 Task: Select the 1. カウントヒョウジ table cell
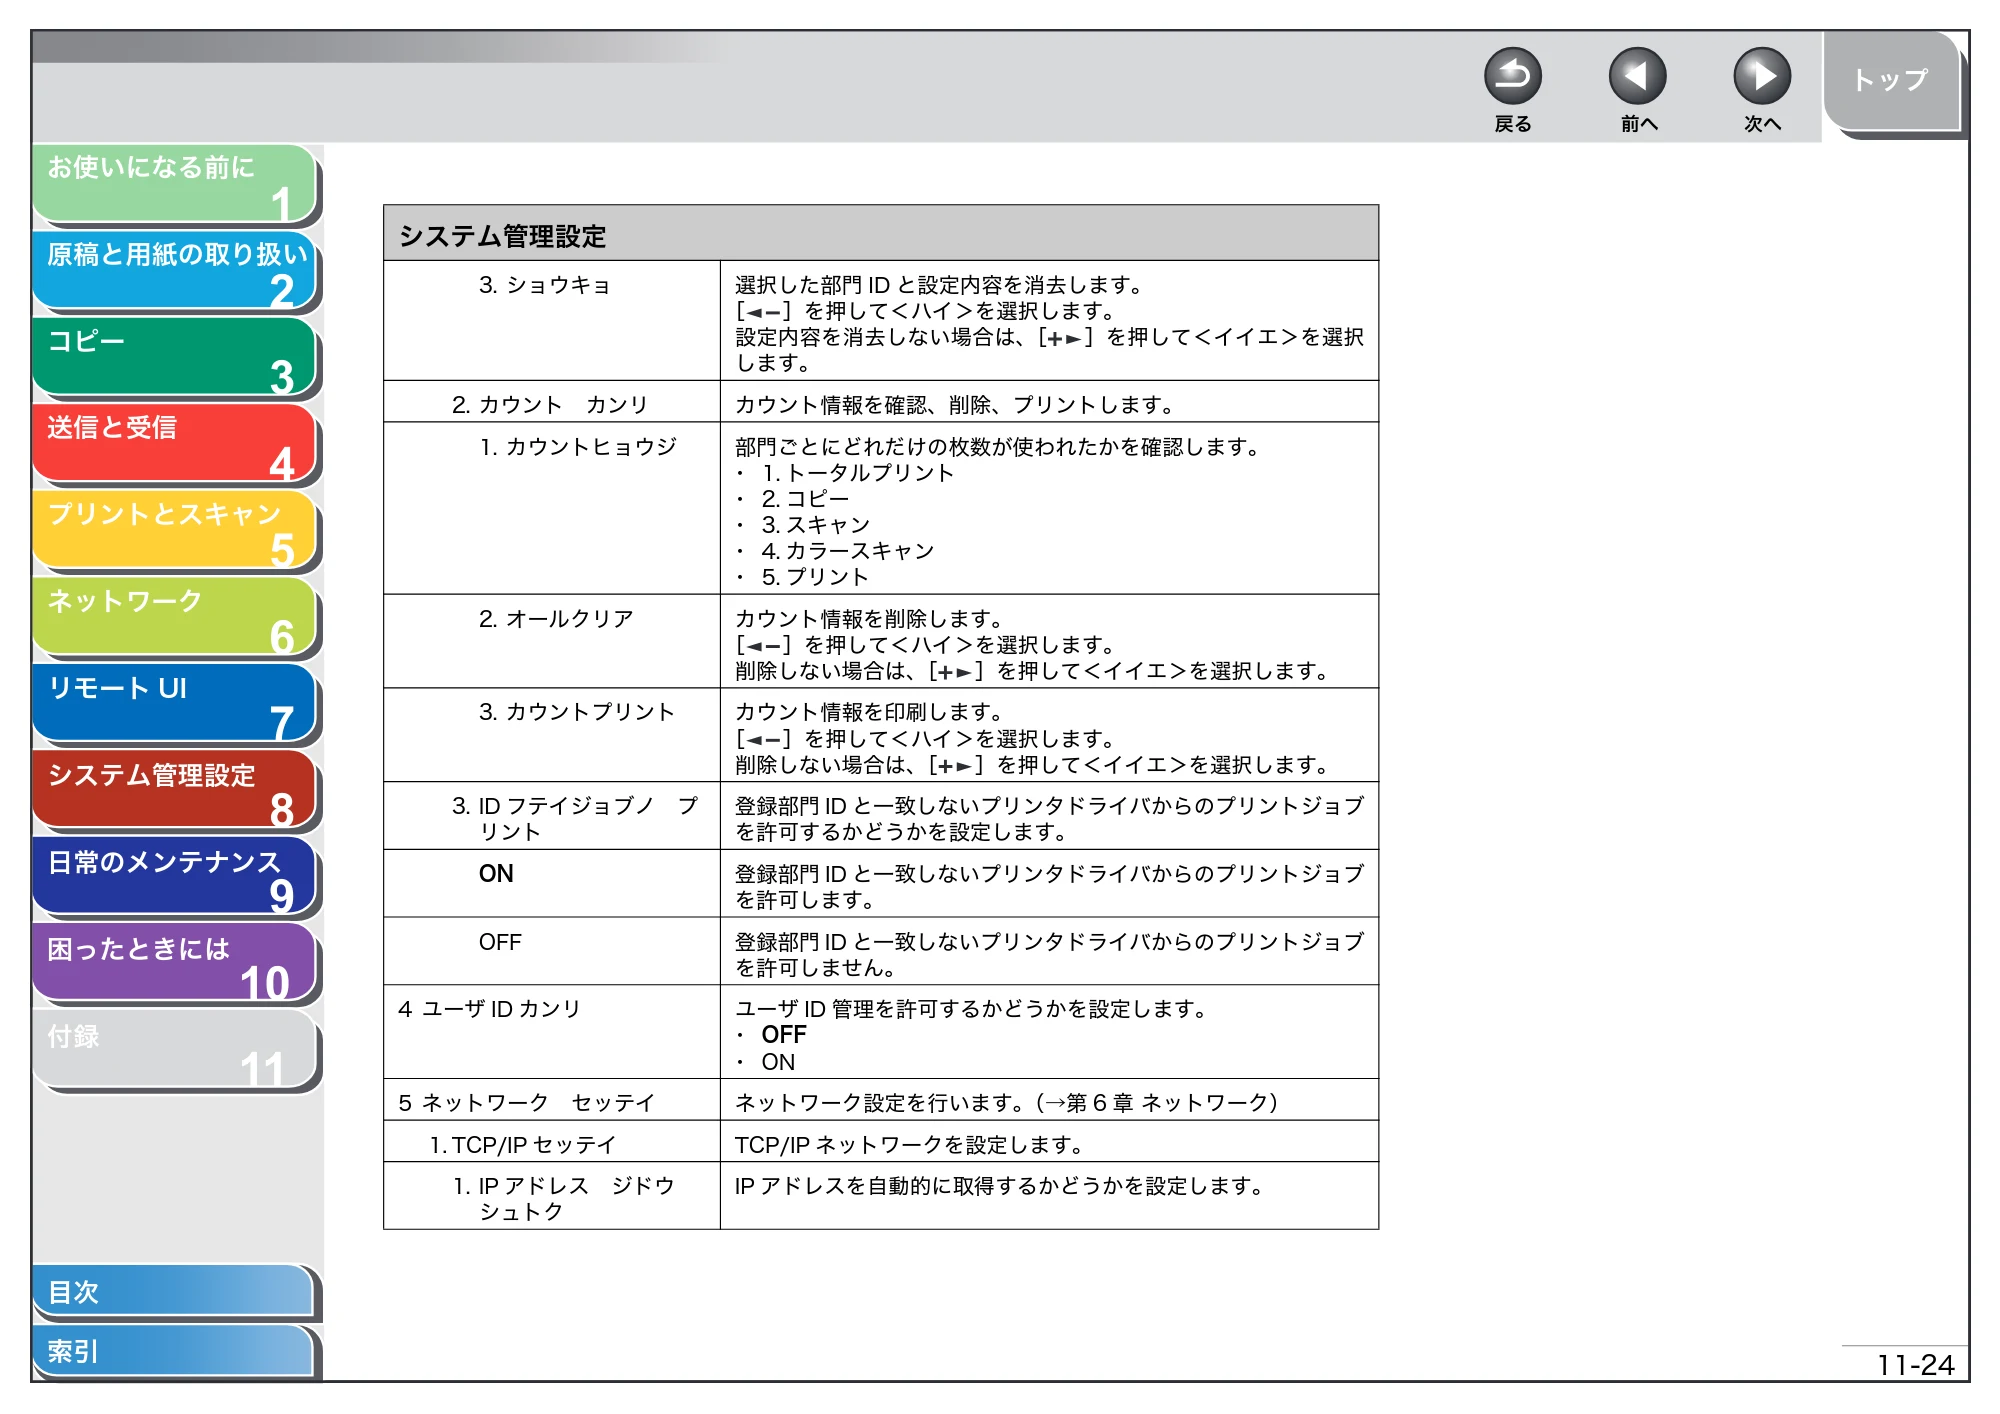[552, 508]
